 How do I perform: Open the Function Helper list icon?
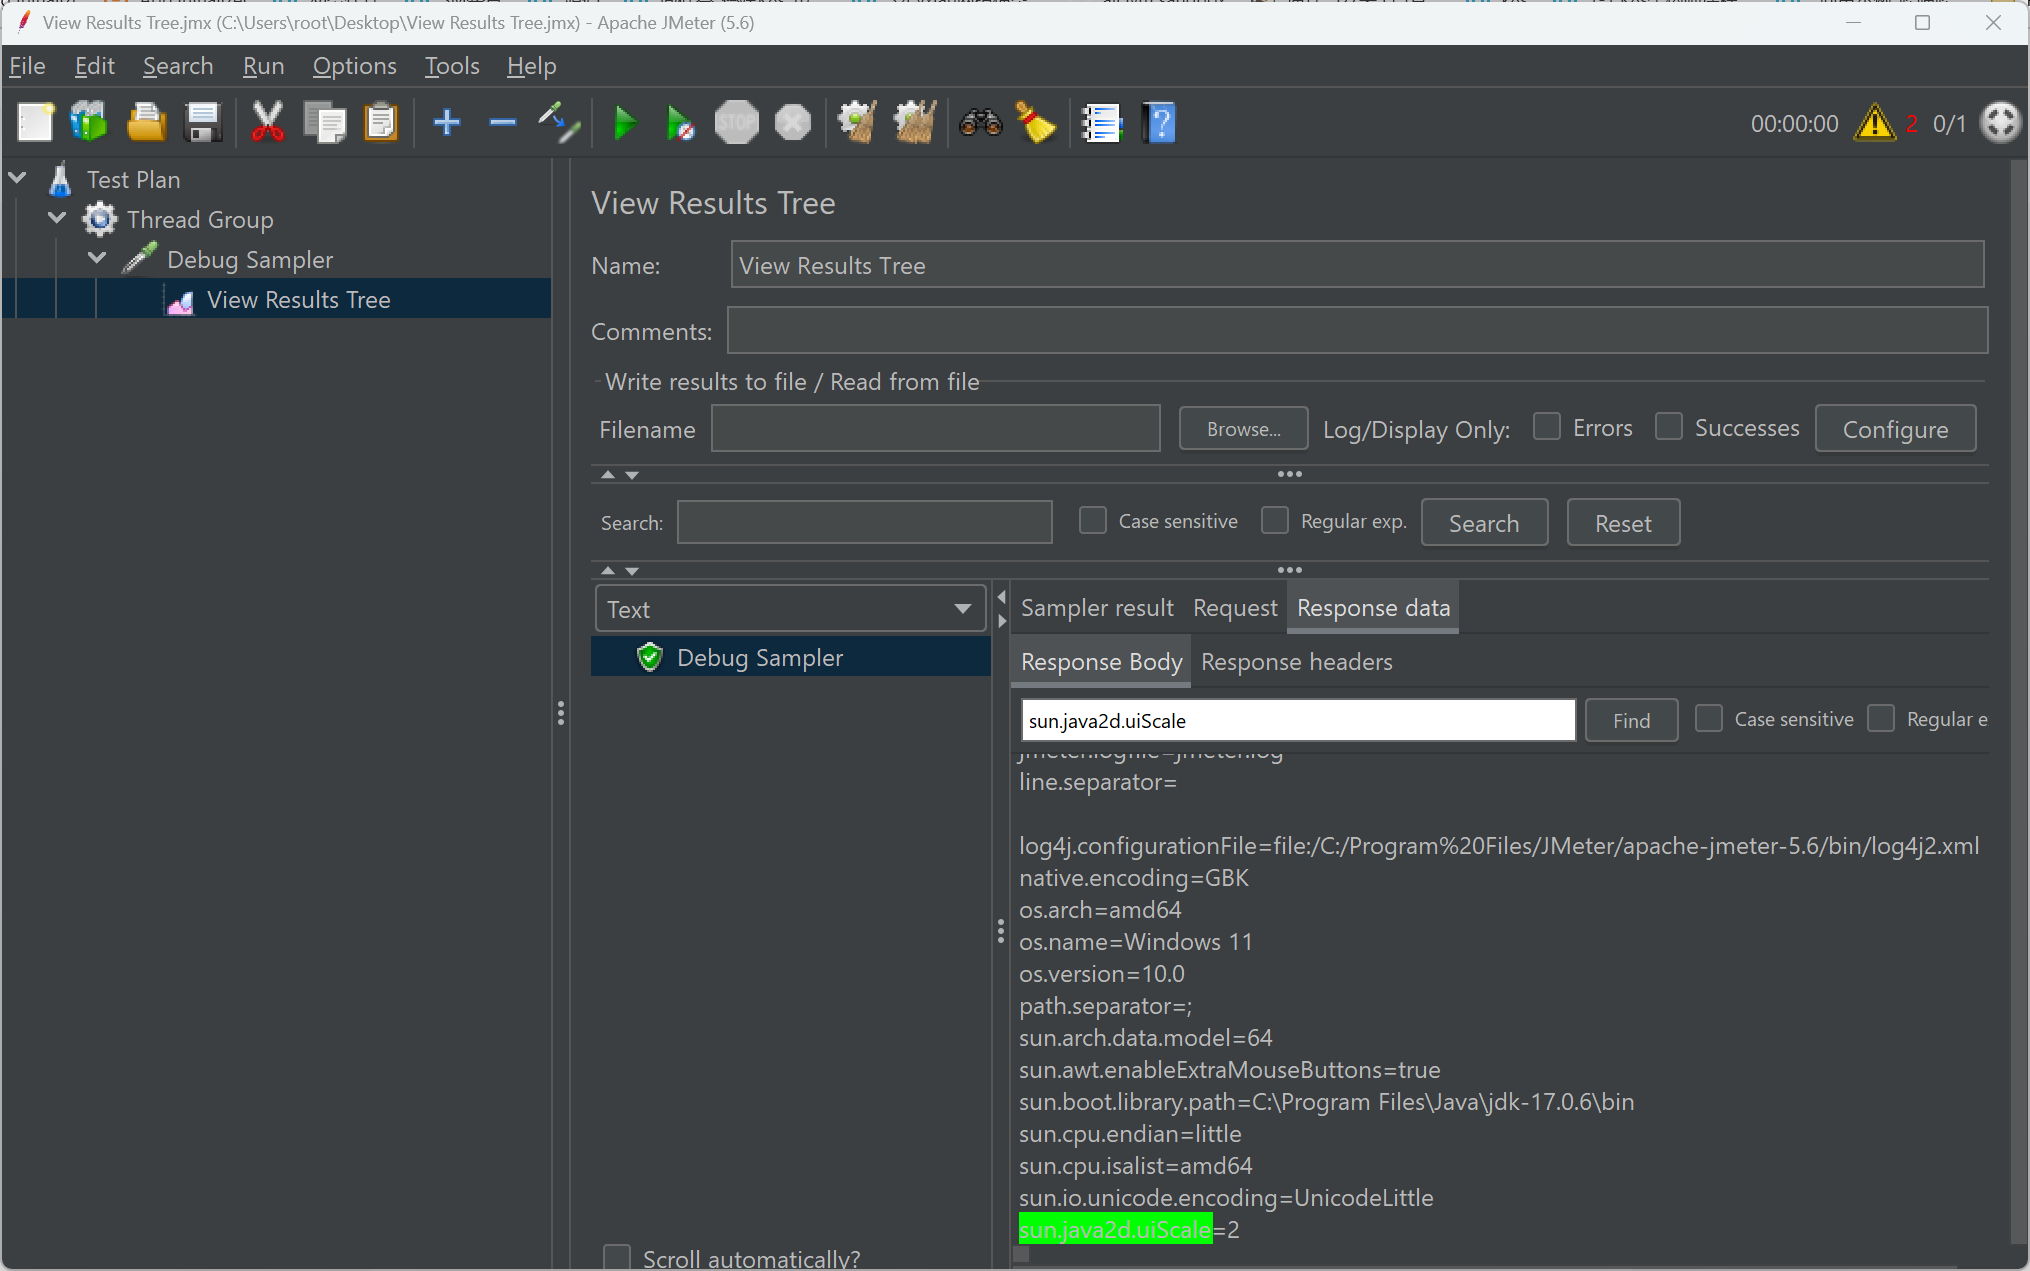click(1102, 123)
